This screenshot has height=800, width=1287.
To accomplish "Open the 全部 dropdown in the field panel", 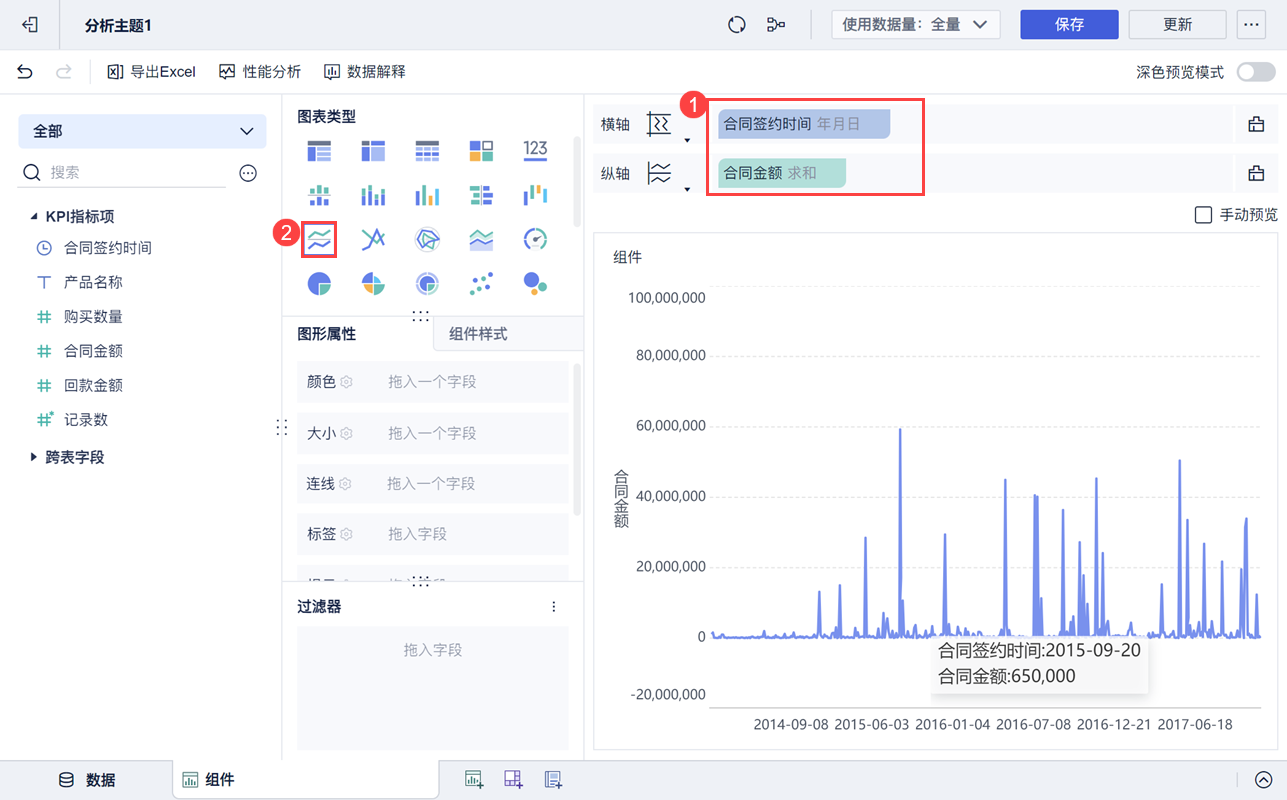I will click(x=142, y=131).
